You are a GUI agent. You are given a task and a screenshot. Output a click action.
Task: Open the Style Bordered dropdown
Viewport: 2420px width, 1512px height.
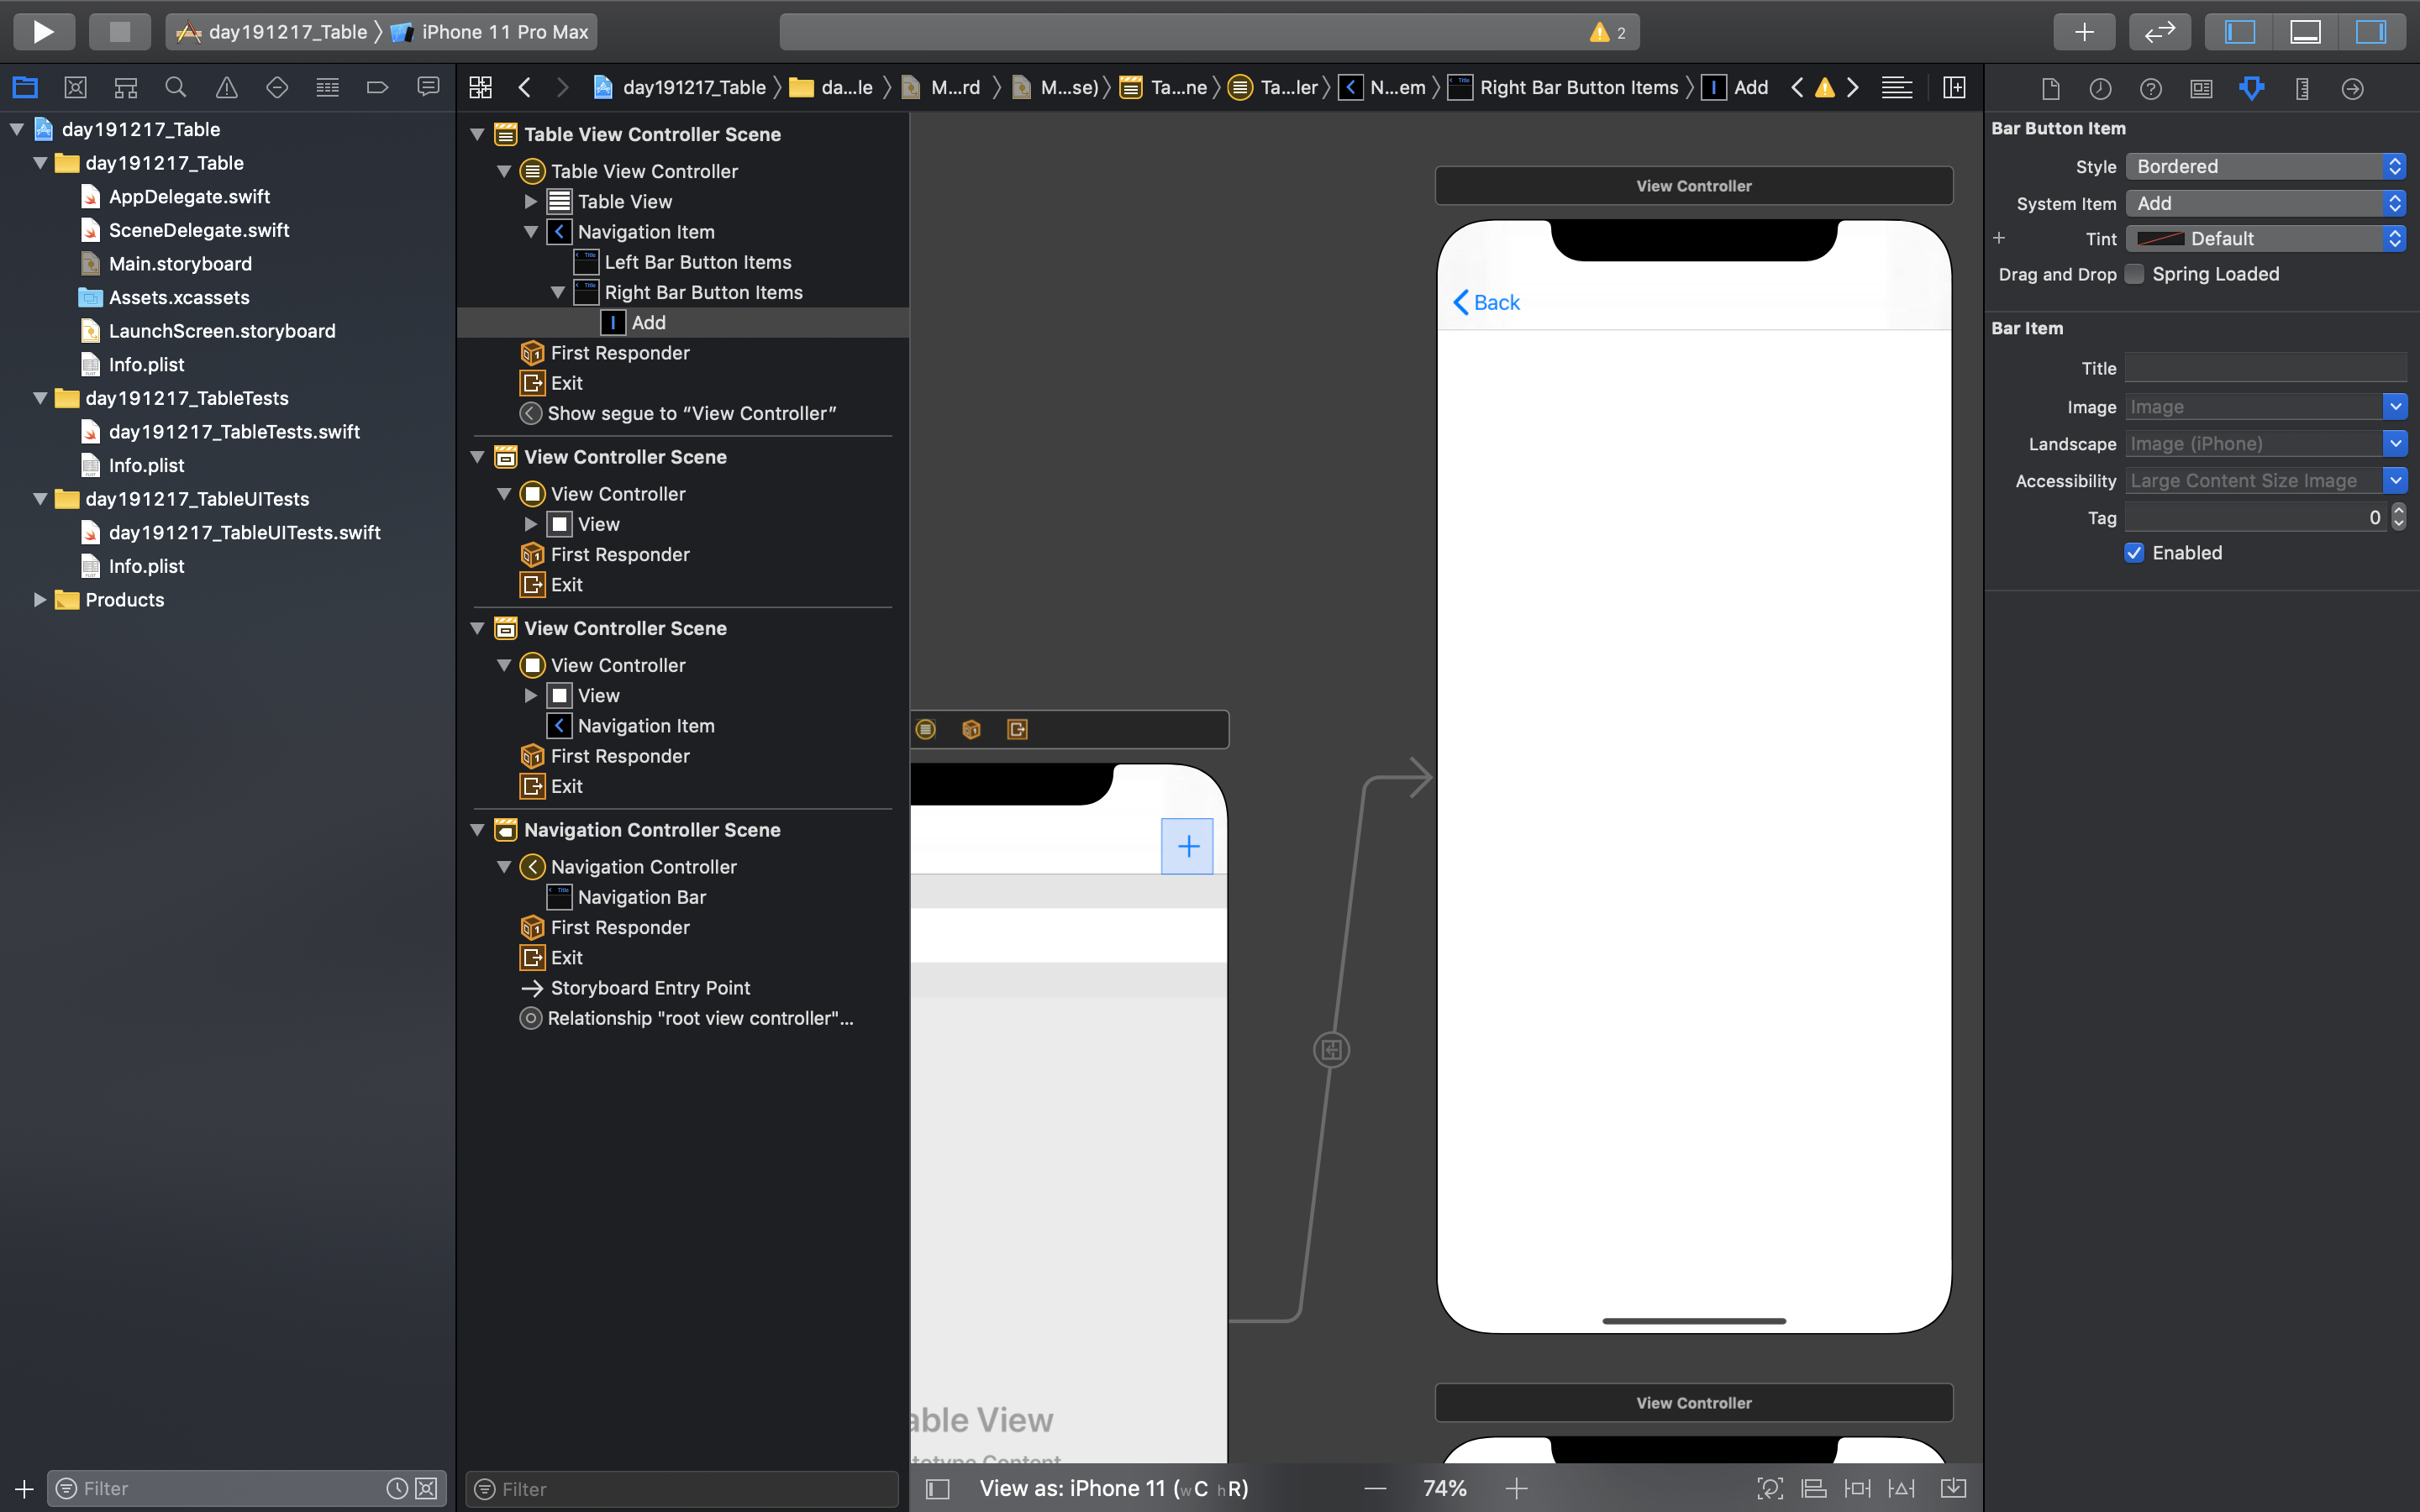2264,166
